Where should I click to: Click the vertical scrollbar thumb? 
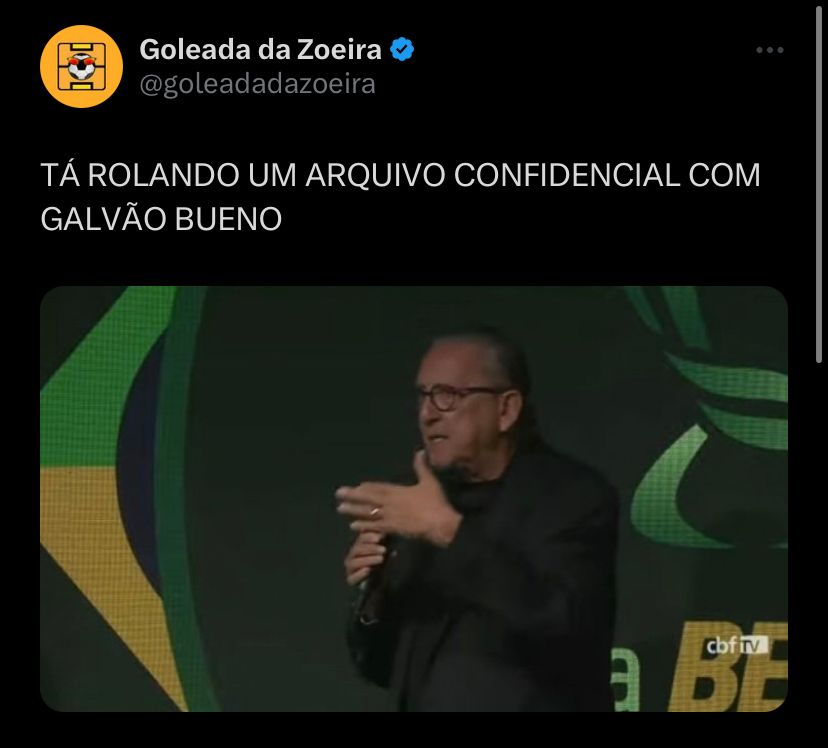pos(818,184)
